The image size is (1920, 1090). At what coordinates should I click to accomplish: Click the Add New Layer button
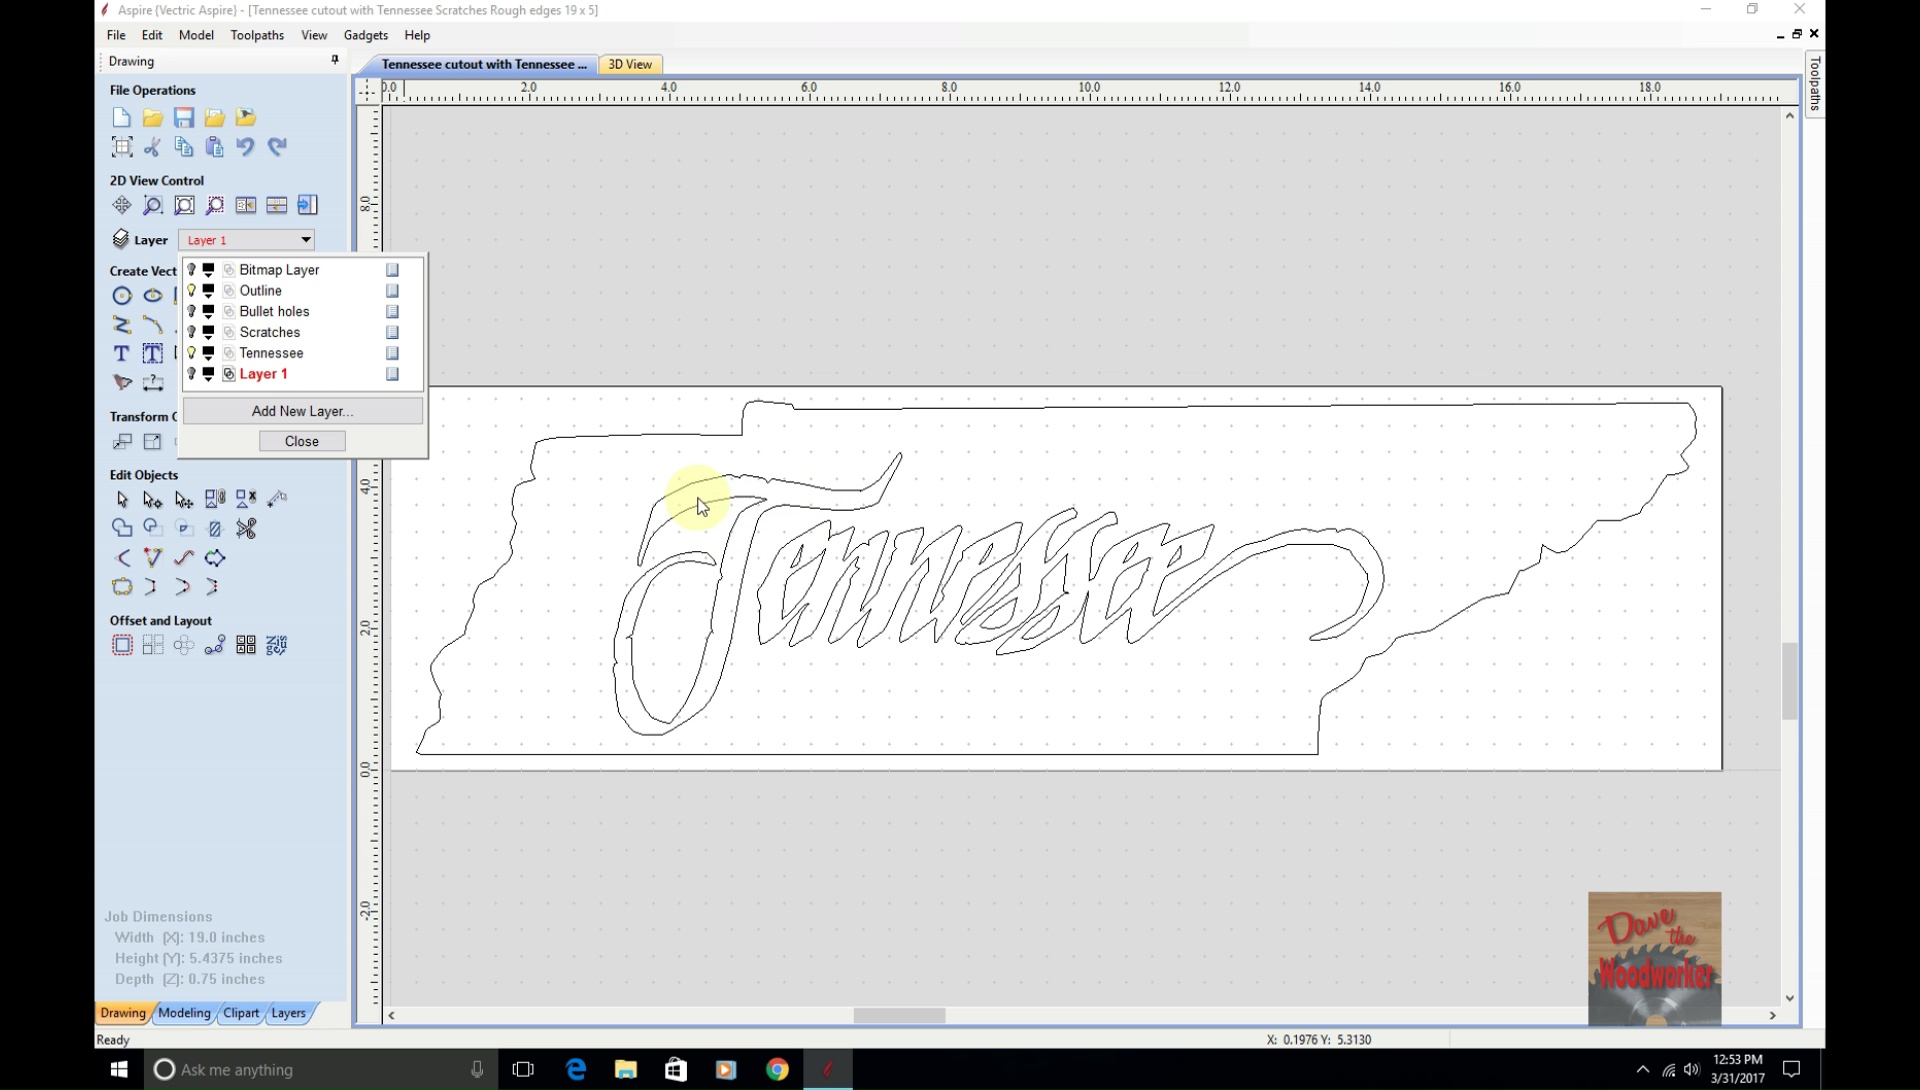[x=302, y=411]
